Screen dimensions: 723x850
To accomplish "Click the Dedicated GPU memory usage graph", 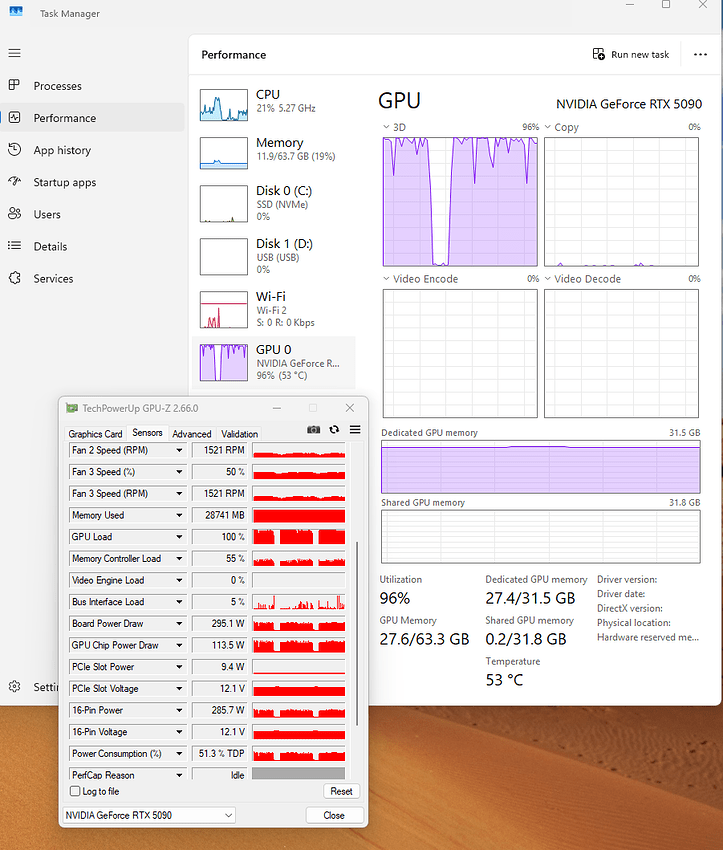I will (540, 467).
